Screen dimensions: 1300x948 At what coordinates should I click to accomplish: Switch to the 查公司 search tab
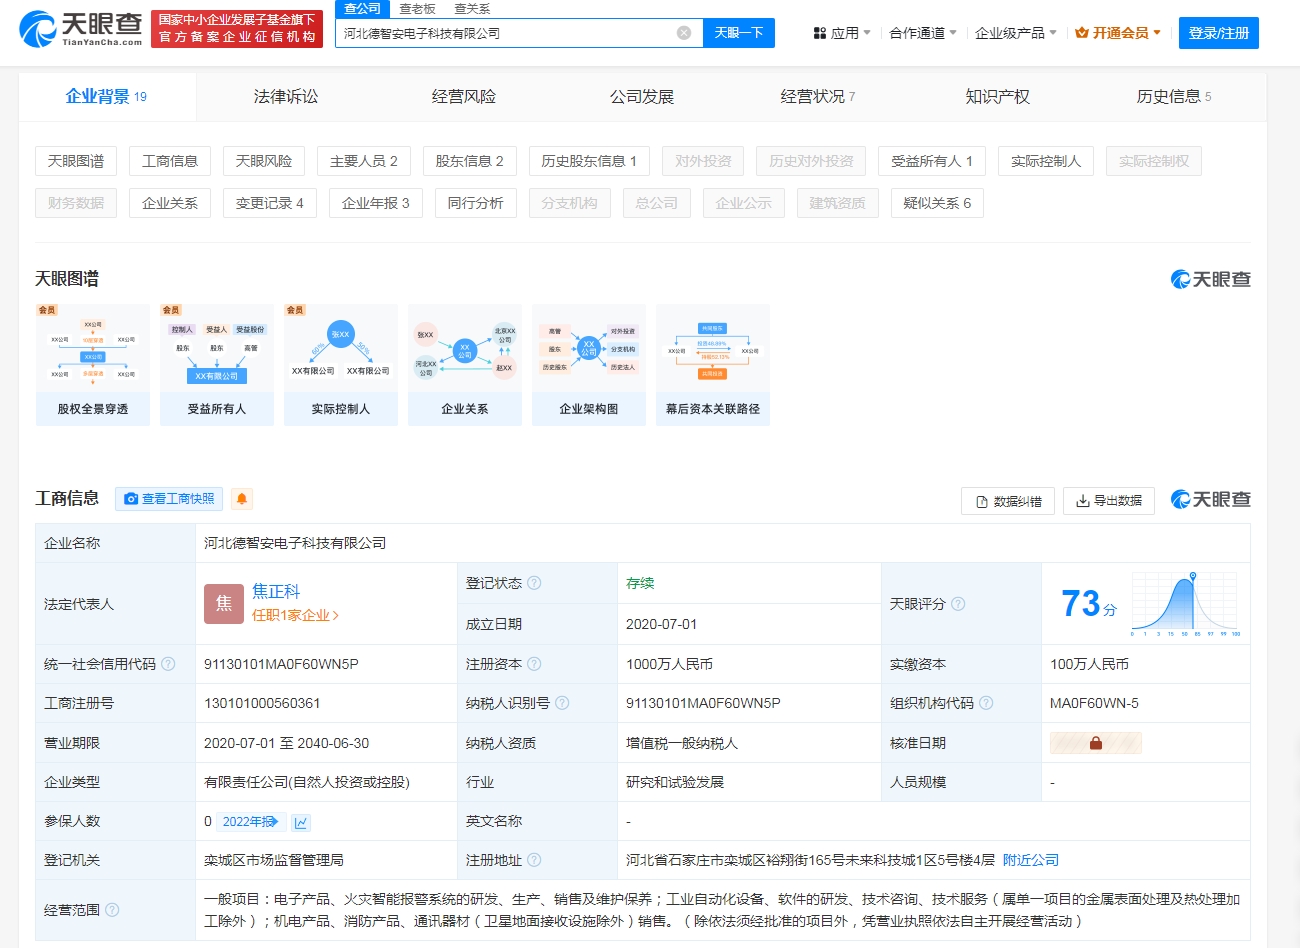pos(362,9)
